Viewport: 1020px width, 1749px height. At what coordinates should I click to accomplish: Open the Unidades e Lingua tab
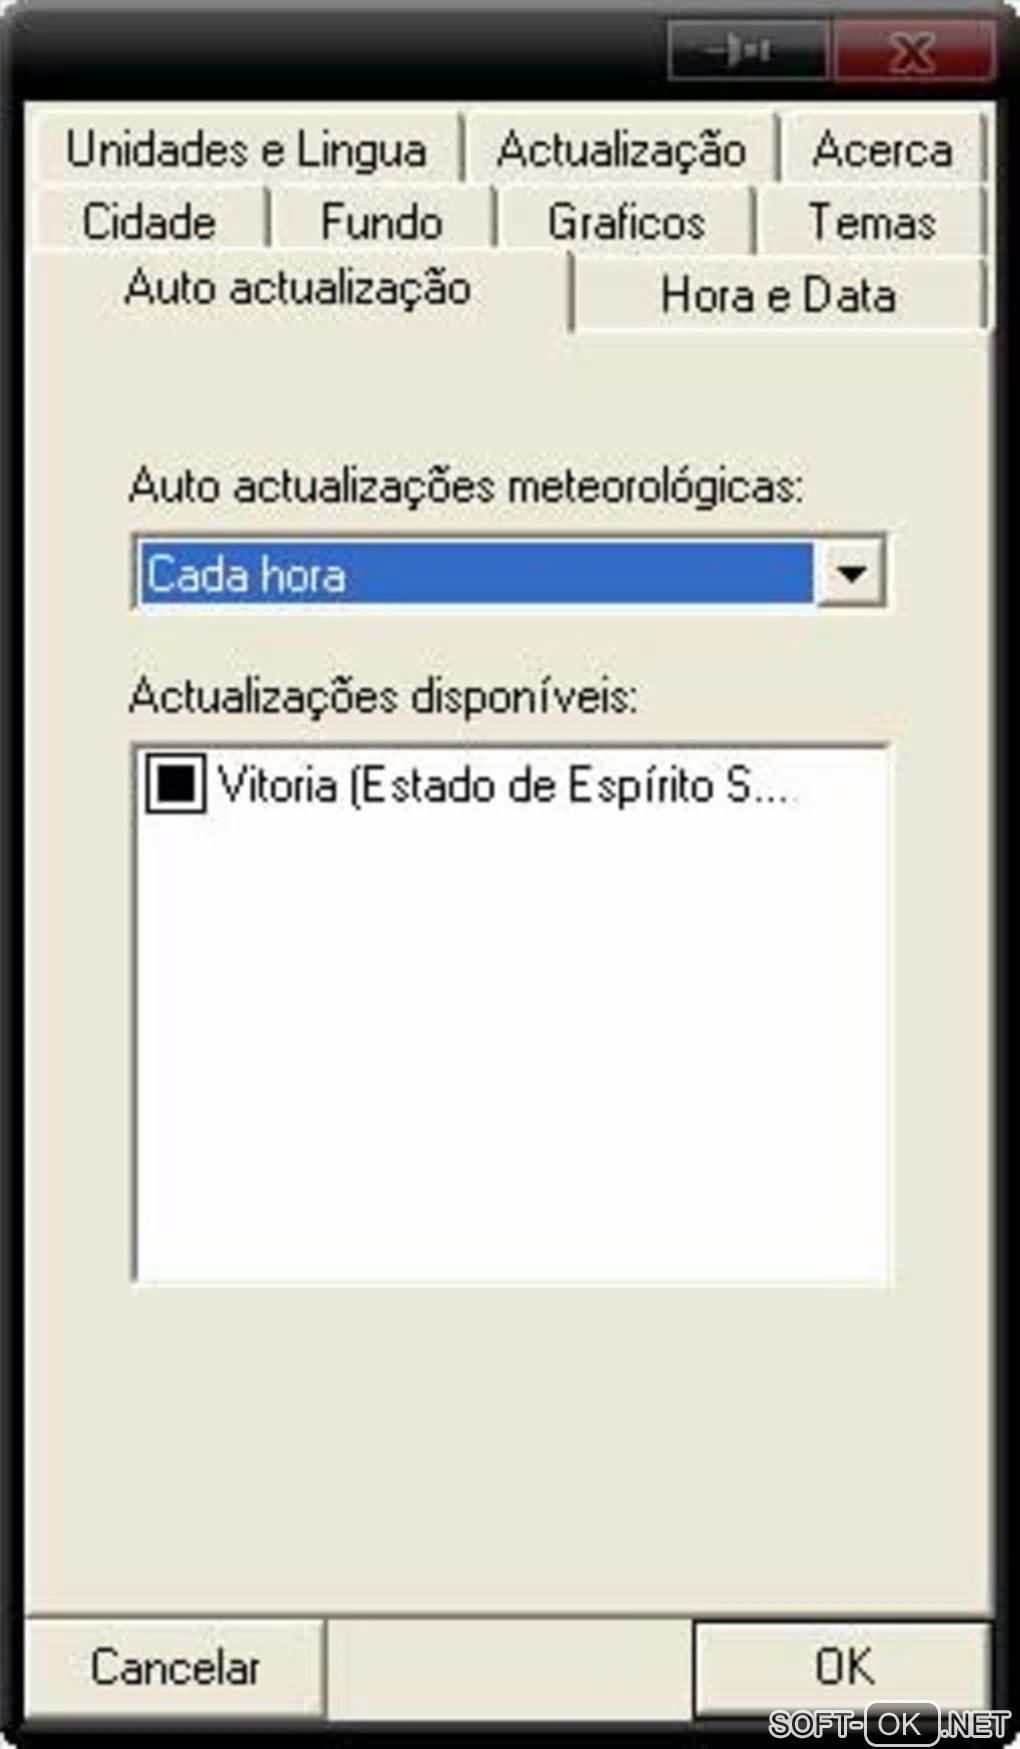click(247, 150)
